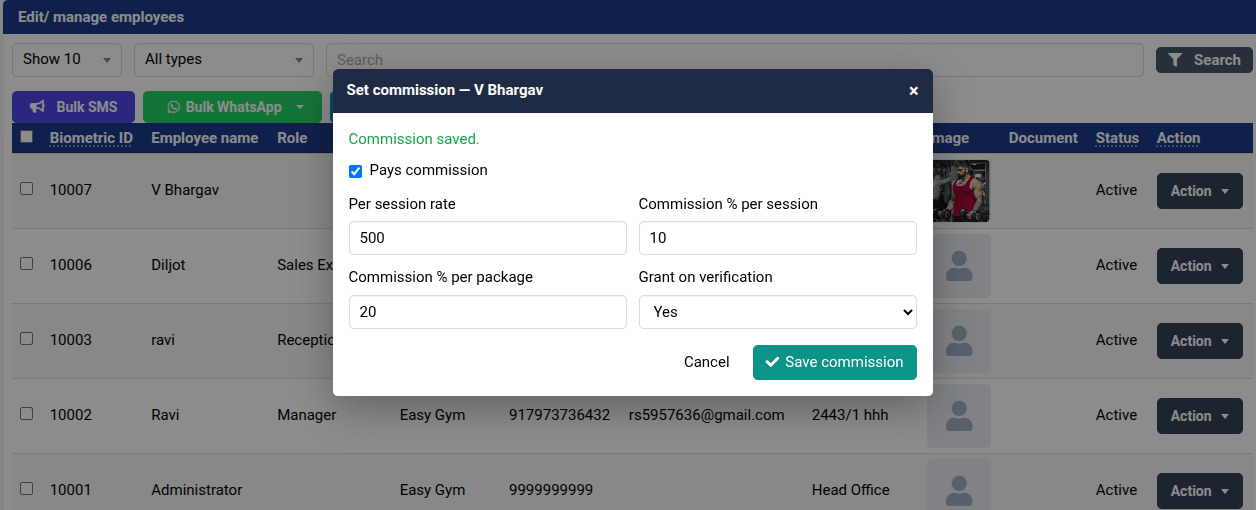Click the V Bhargav employee name
Image resolution: width=1256 pixels, height=510 pixels.
pyautogui.click(x=185, y=190)
